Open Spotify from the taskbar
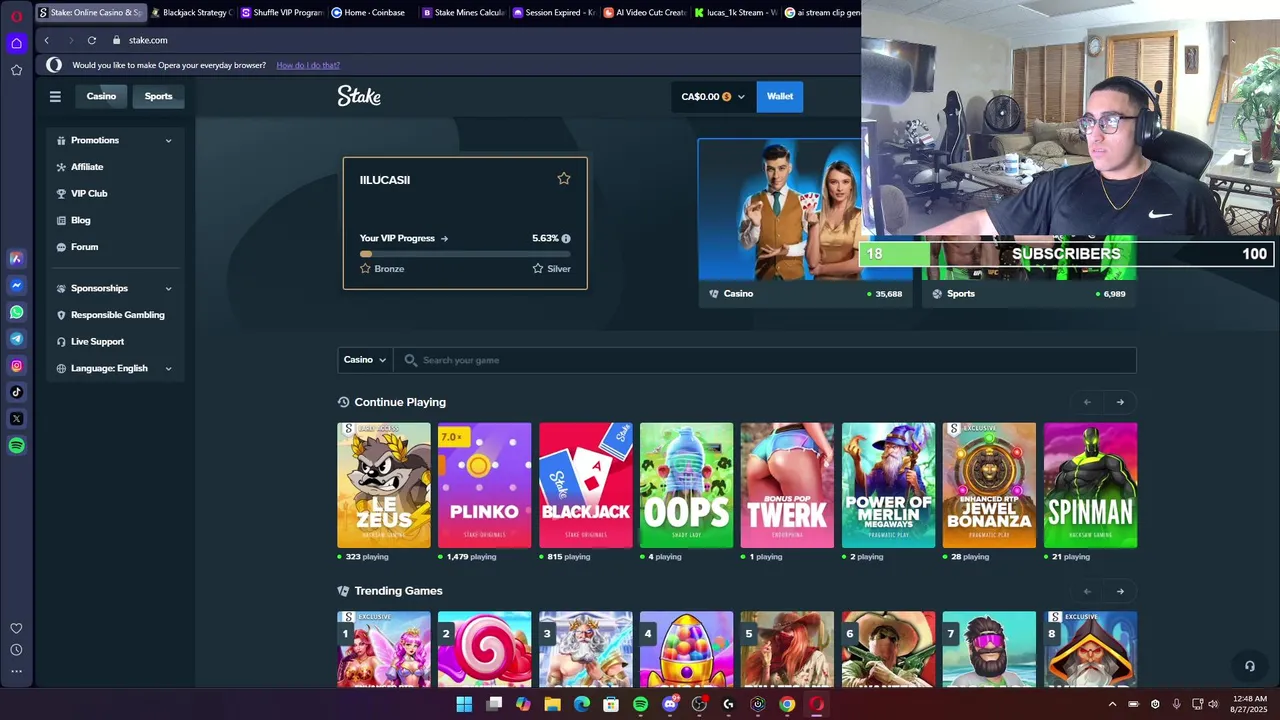Screen dimensions: 1280x720 [x=640, y=704]
